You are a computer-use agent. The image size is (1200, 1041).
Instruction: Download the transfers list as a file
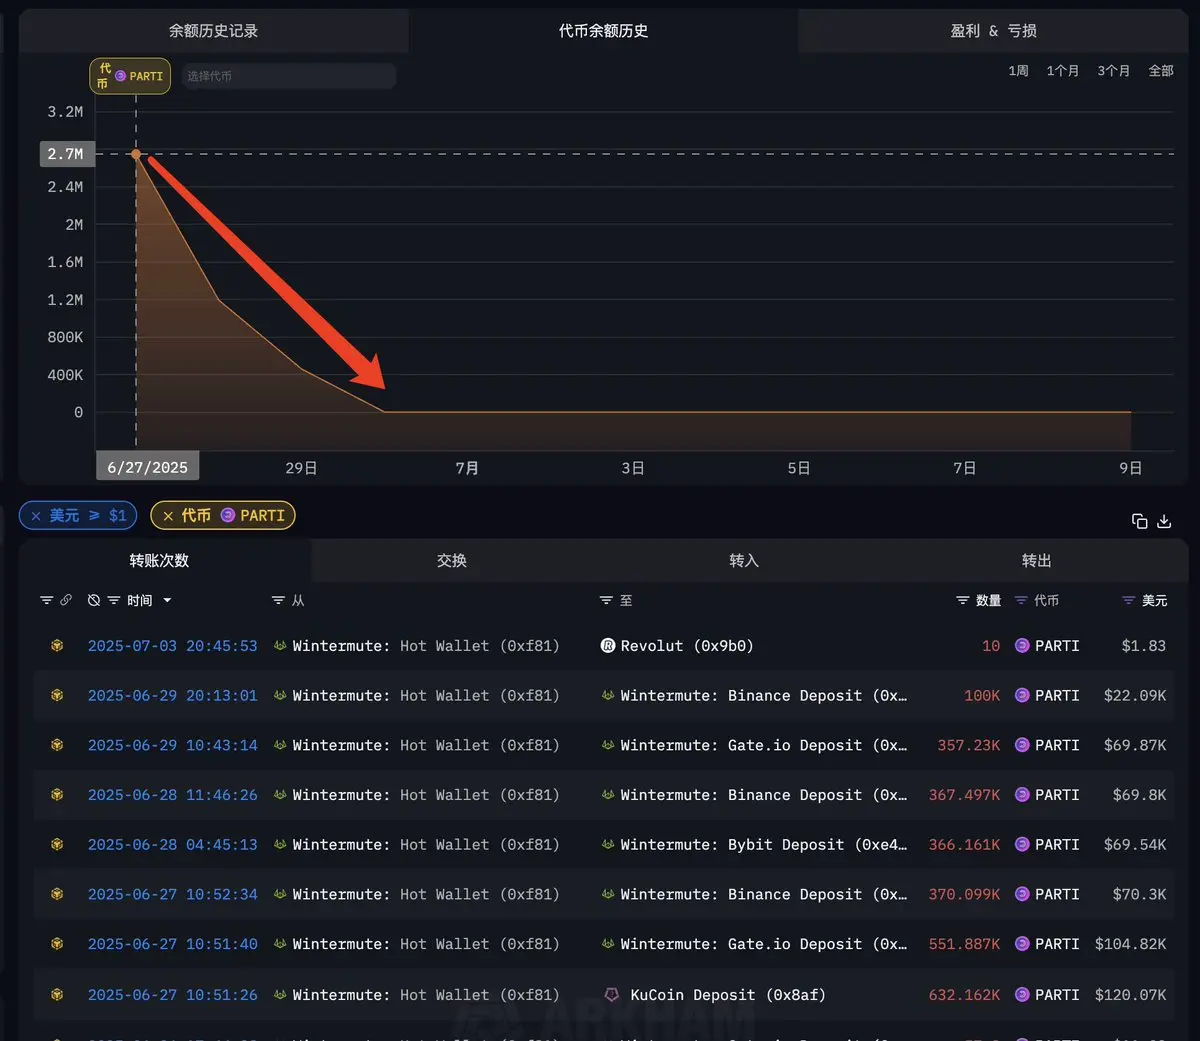1164,521
